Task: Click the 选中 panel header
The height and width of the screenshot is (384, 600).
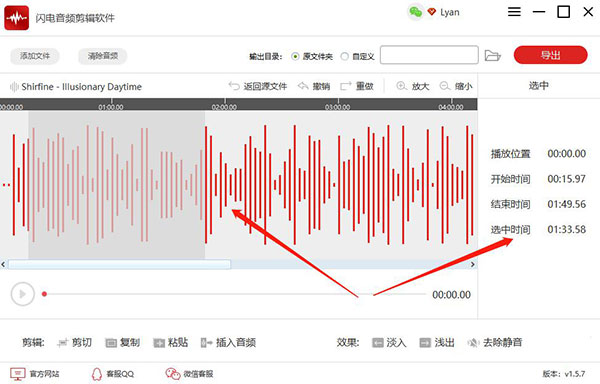Action: [539, 86]
